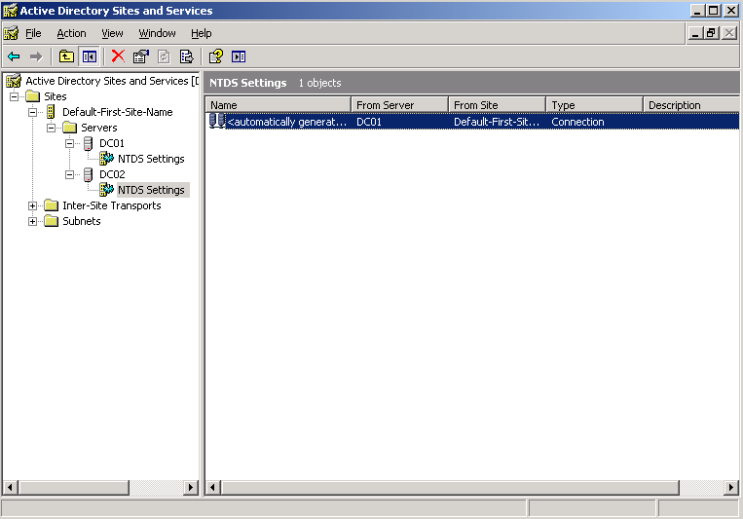Click tree pane horizontal scrollbar thumb
743x519 pixels.
[x=73, y=487]
